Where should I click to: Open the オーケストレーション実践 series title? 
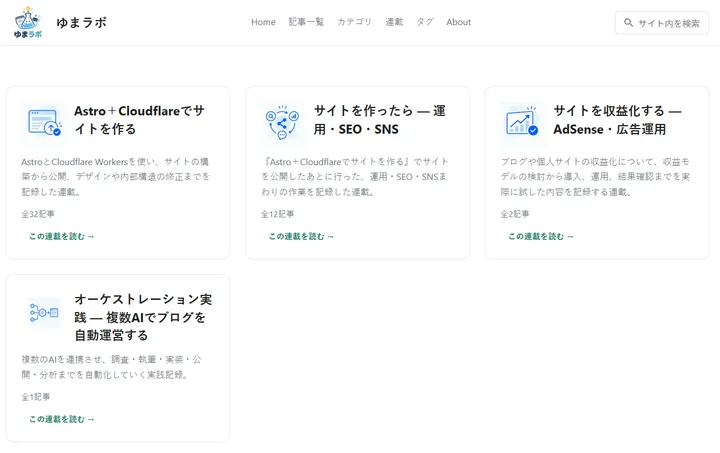(143, 317)
